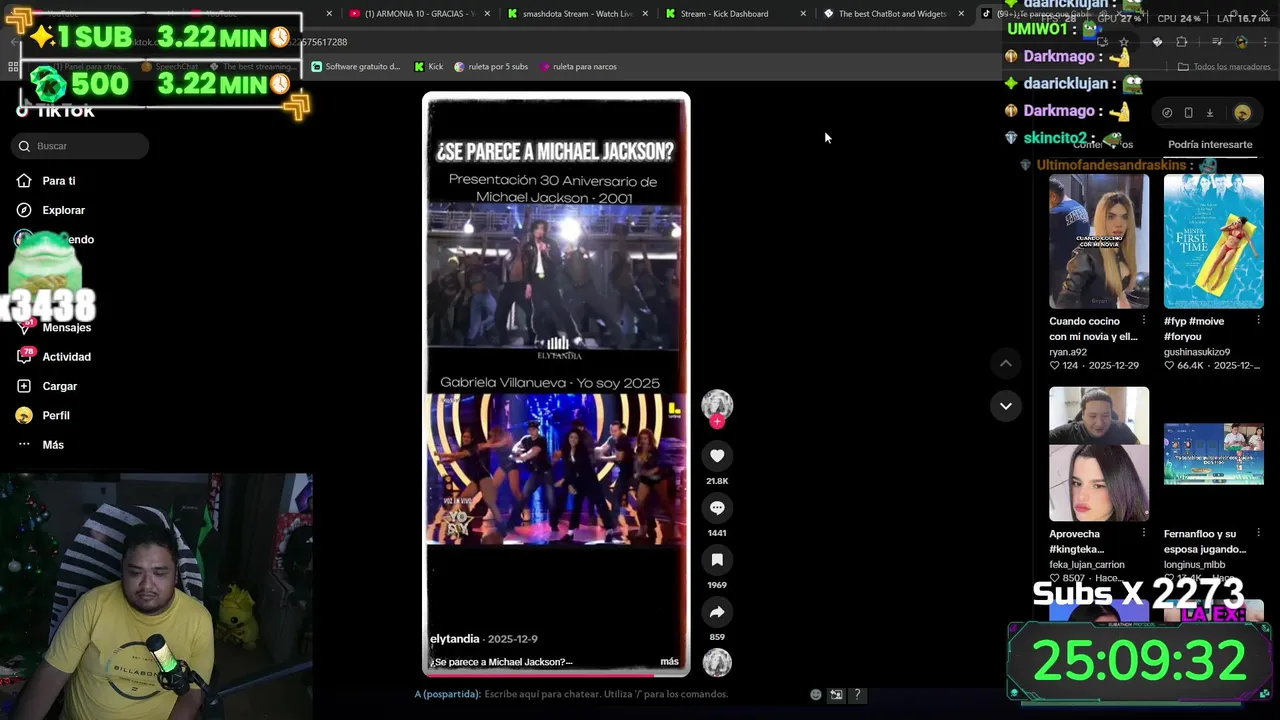Open the author avatar above like button

pyautogui.click(x=717, y=404)
